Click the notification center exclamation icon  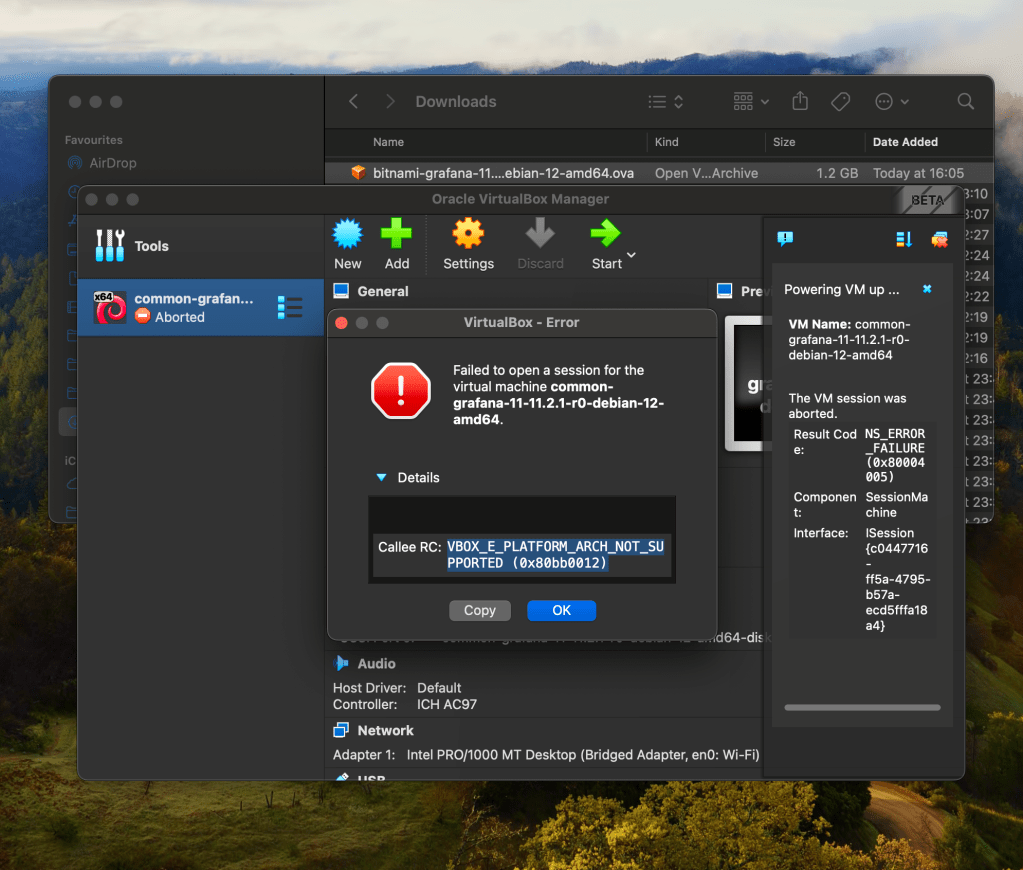785,239
